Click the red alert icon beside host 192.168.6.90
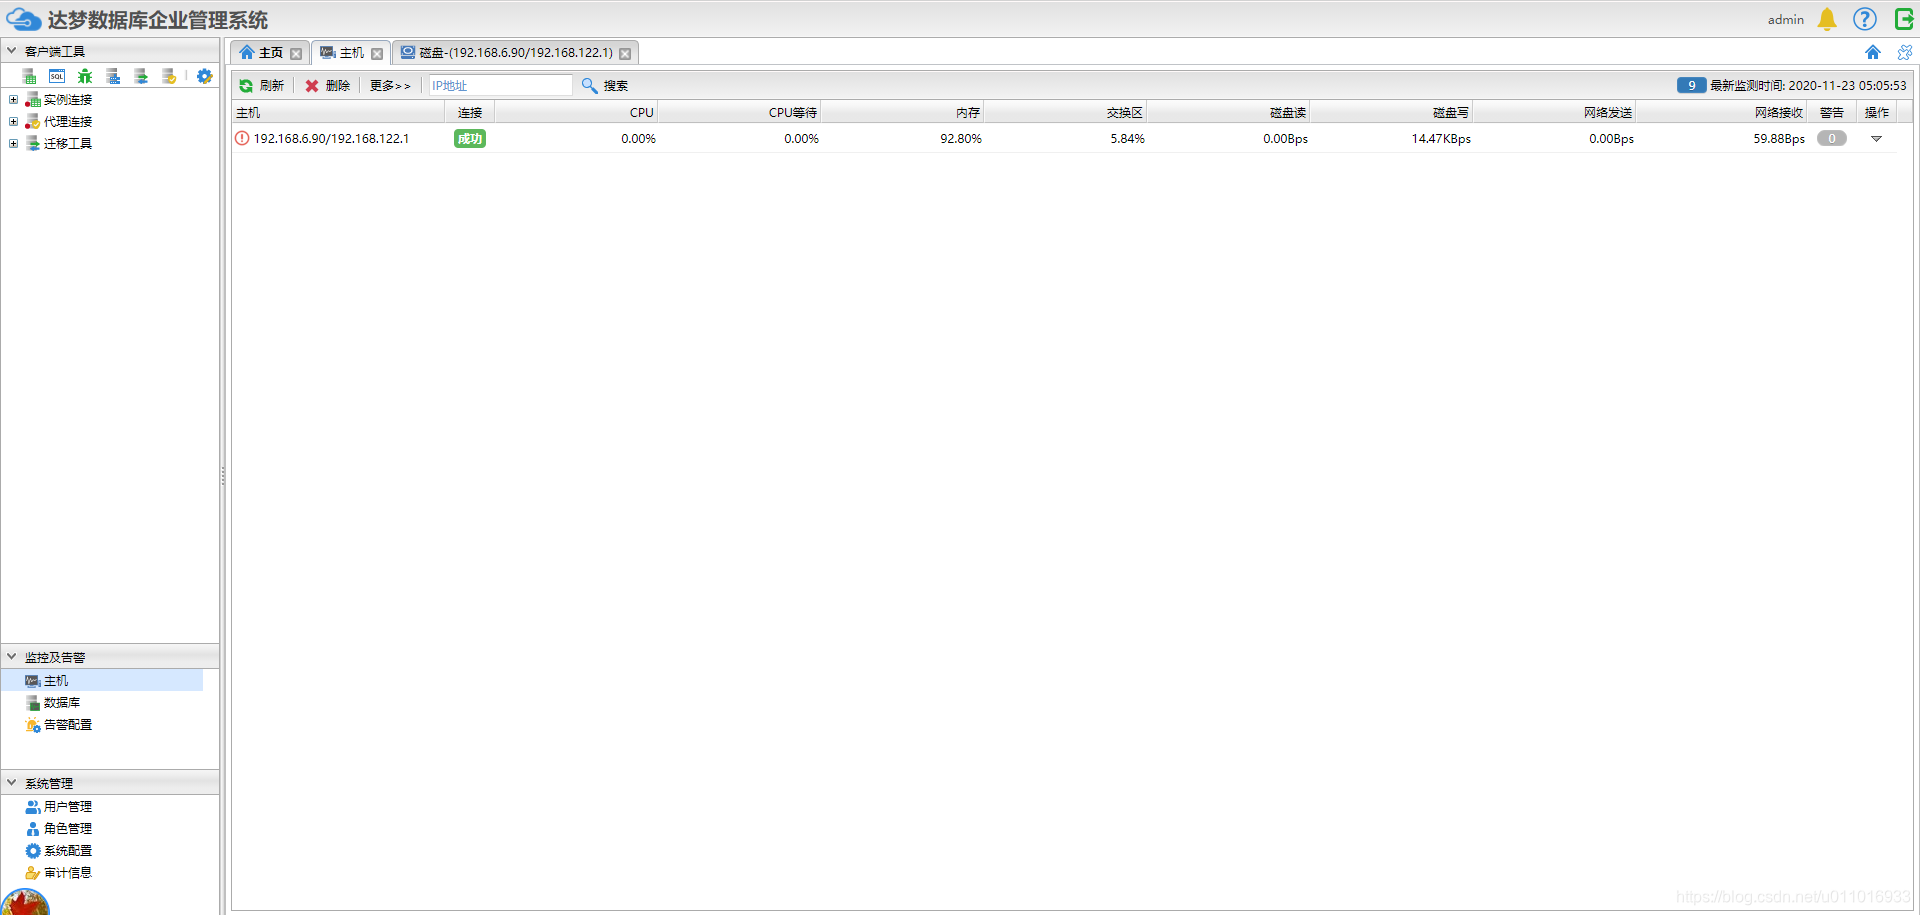The width and height of the screenshot is (1920, 915). click(242, 138)
